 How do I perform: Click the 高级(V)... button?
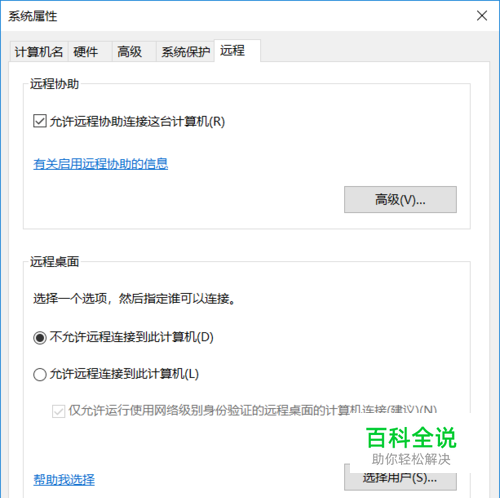click(400, 199)
